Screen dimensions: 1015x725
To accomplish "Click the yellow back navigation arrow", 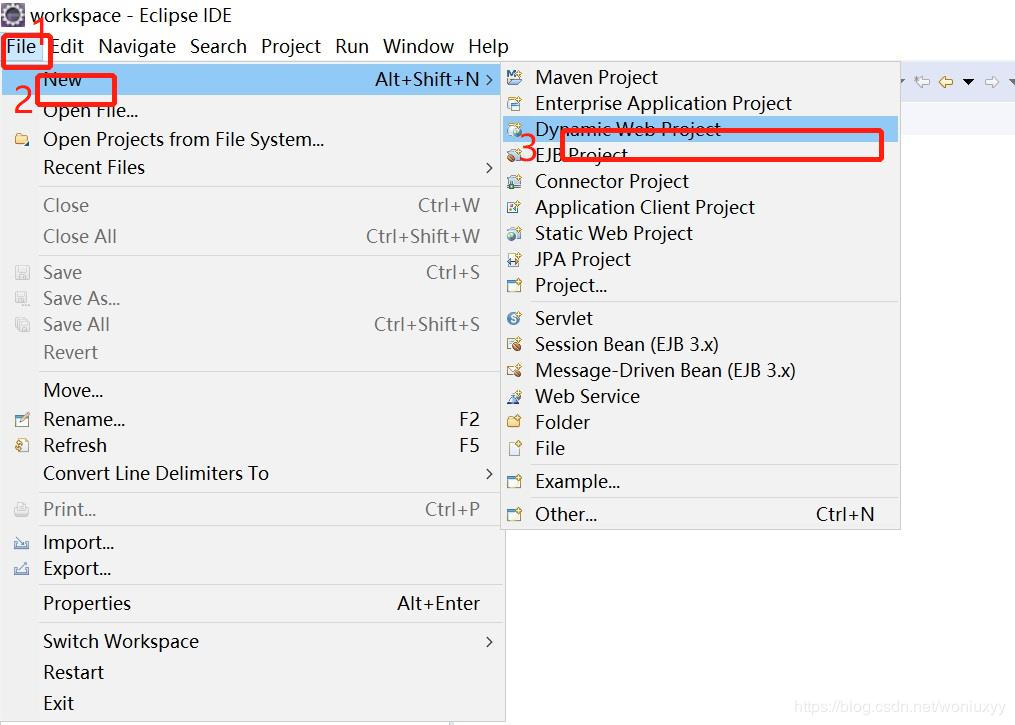I will click(946, 82).
